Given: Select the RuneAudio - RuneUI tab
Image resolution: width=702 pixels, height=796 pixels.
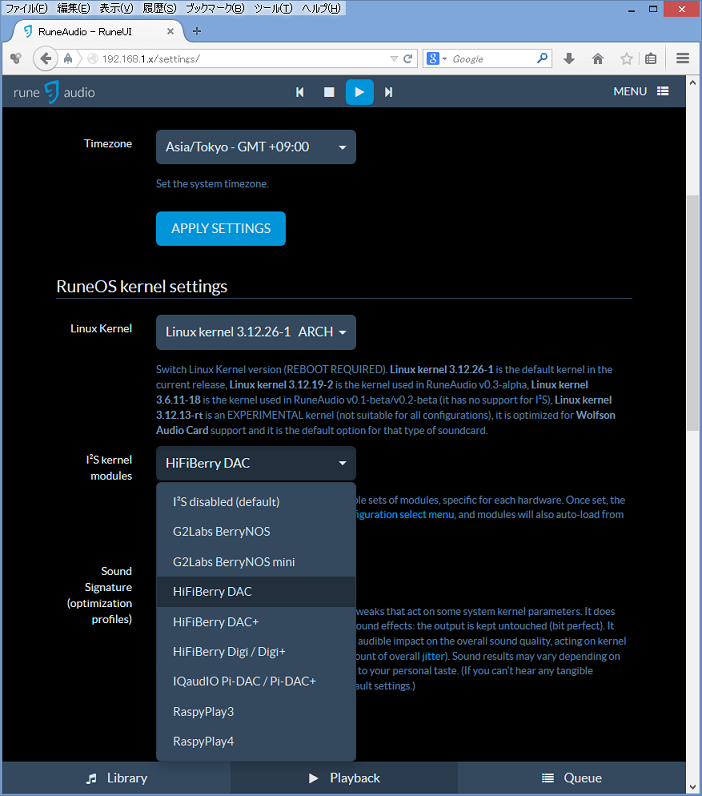Looking at the screenshot, I should (x=96, y=31).
